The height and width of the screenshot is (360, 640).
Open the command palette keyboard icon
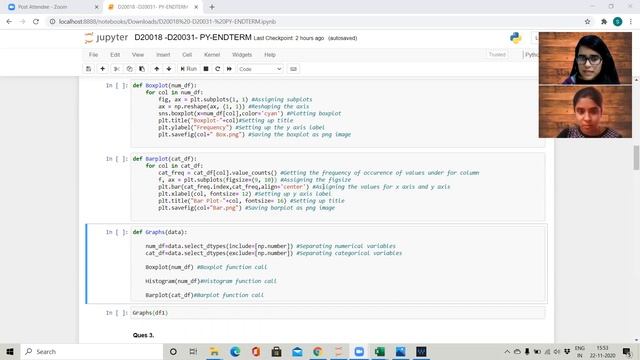tap(293, 69)
